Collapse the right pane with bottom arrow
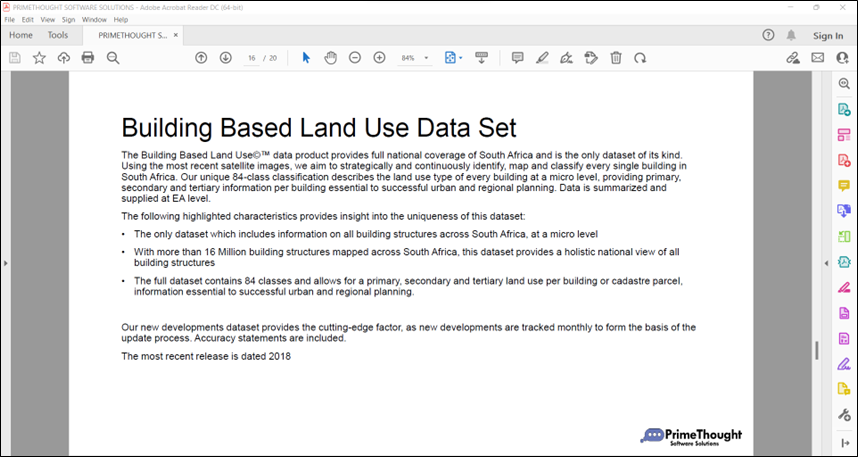This screenshot has width=858, height=457. [x=844, y=443]
